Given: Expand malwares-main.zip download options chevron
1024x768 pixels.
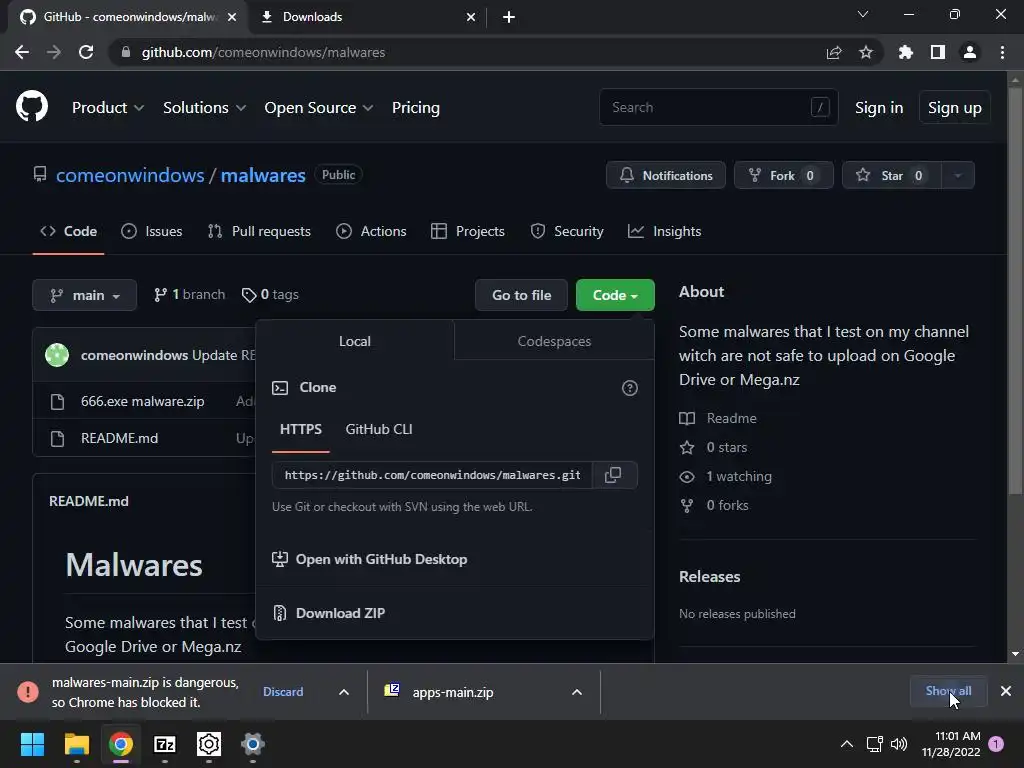Looking at the screenshot, I should click(x=344, y=692).
